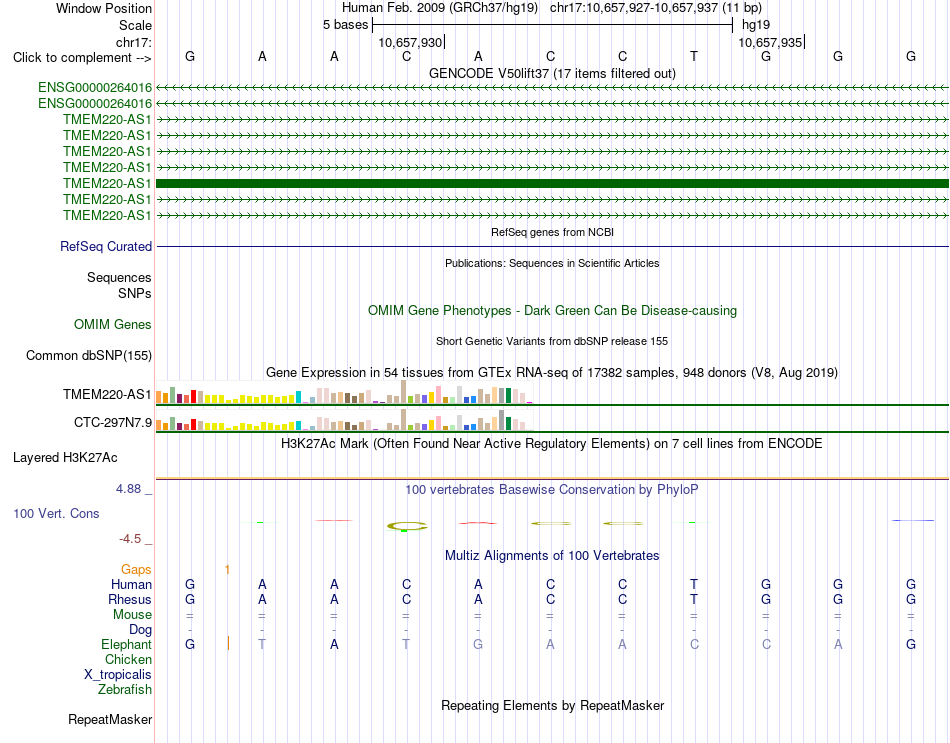Click the CTC-297N7.9 GTEx expression bar chart
The width and height of the screenshot is (950, 743).
tap(344, 419)
